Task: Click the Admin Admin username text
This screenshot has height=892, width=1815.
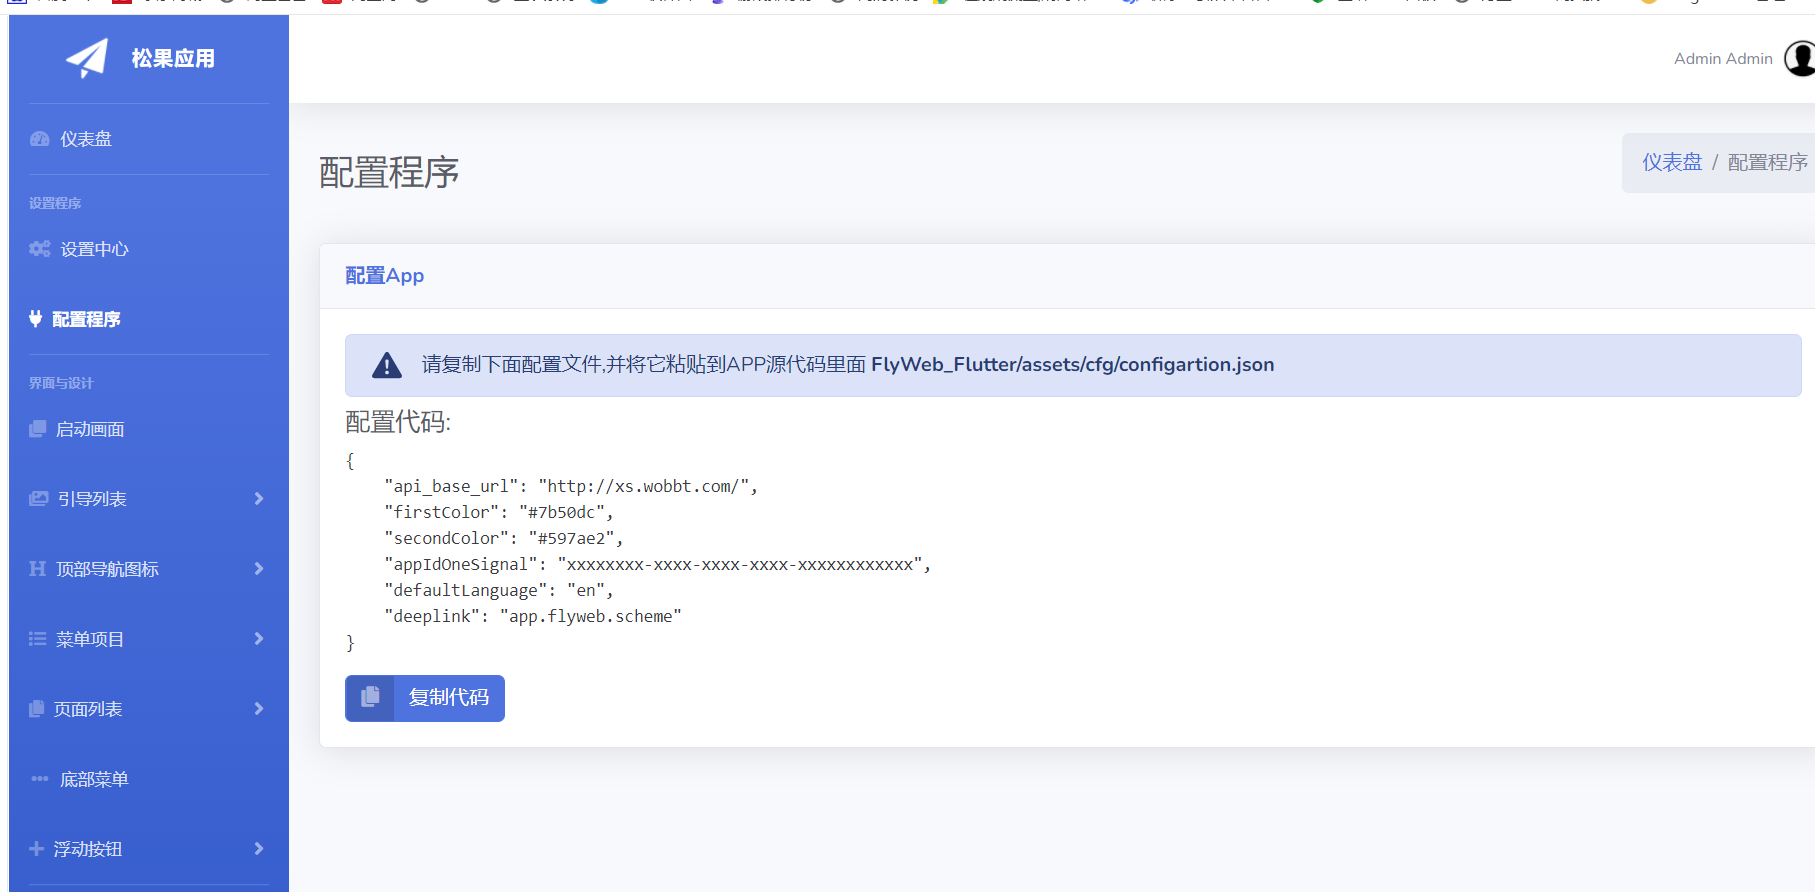Action: pyautogui.click(x=1722, y=59)
